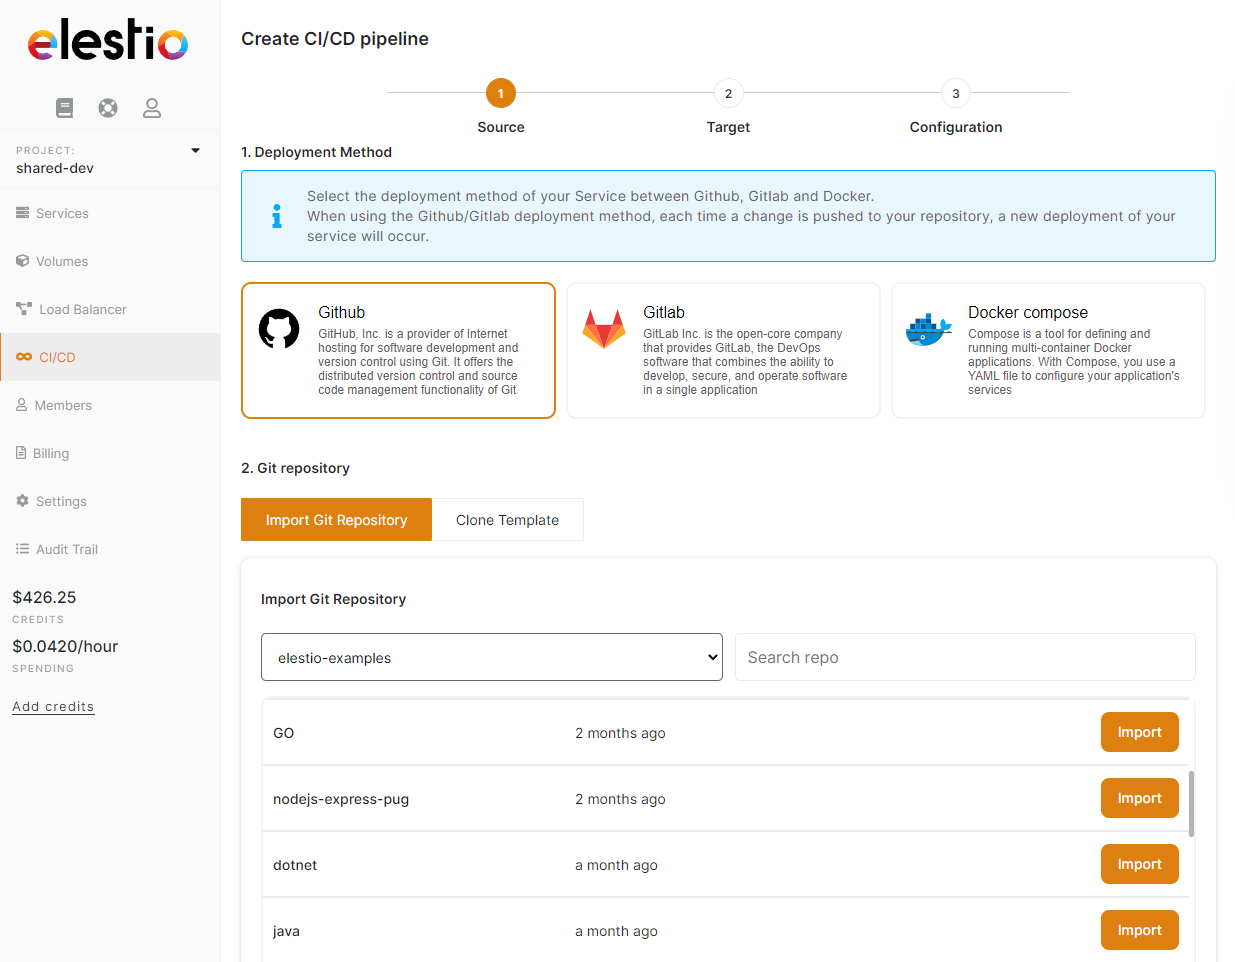Switch to Clone Template tab
Screen dimensions: 1235x962
click(x=507, y=520)
